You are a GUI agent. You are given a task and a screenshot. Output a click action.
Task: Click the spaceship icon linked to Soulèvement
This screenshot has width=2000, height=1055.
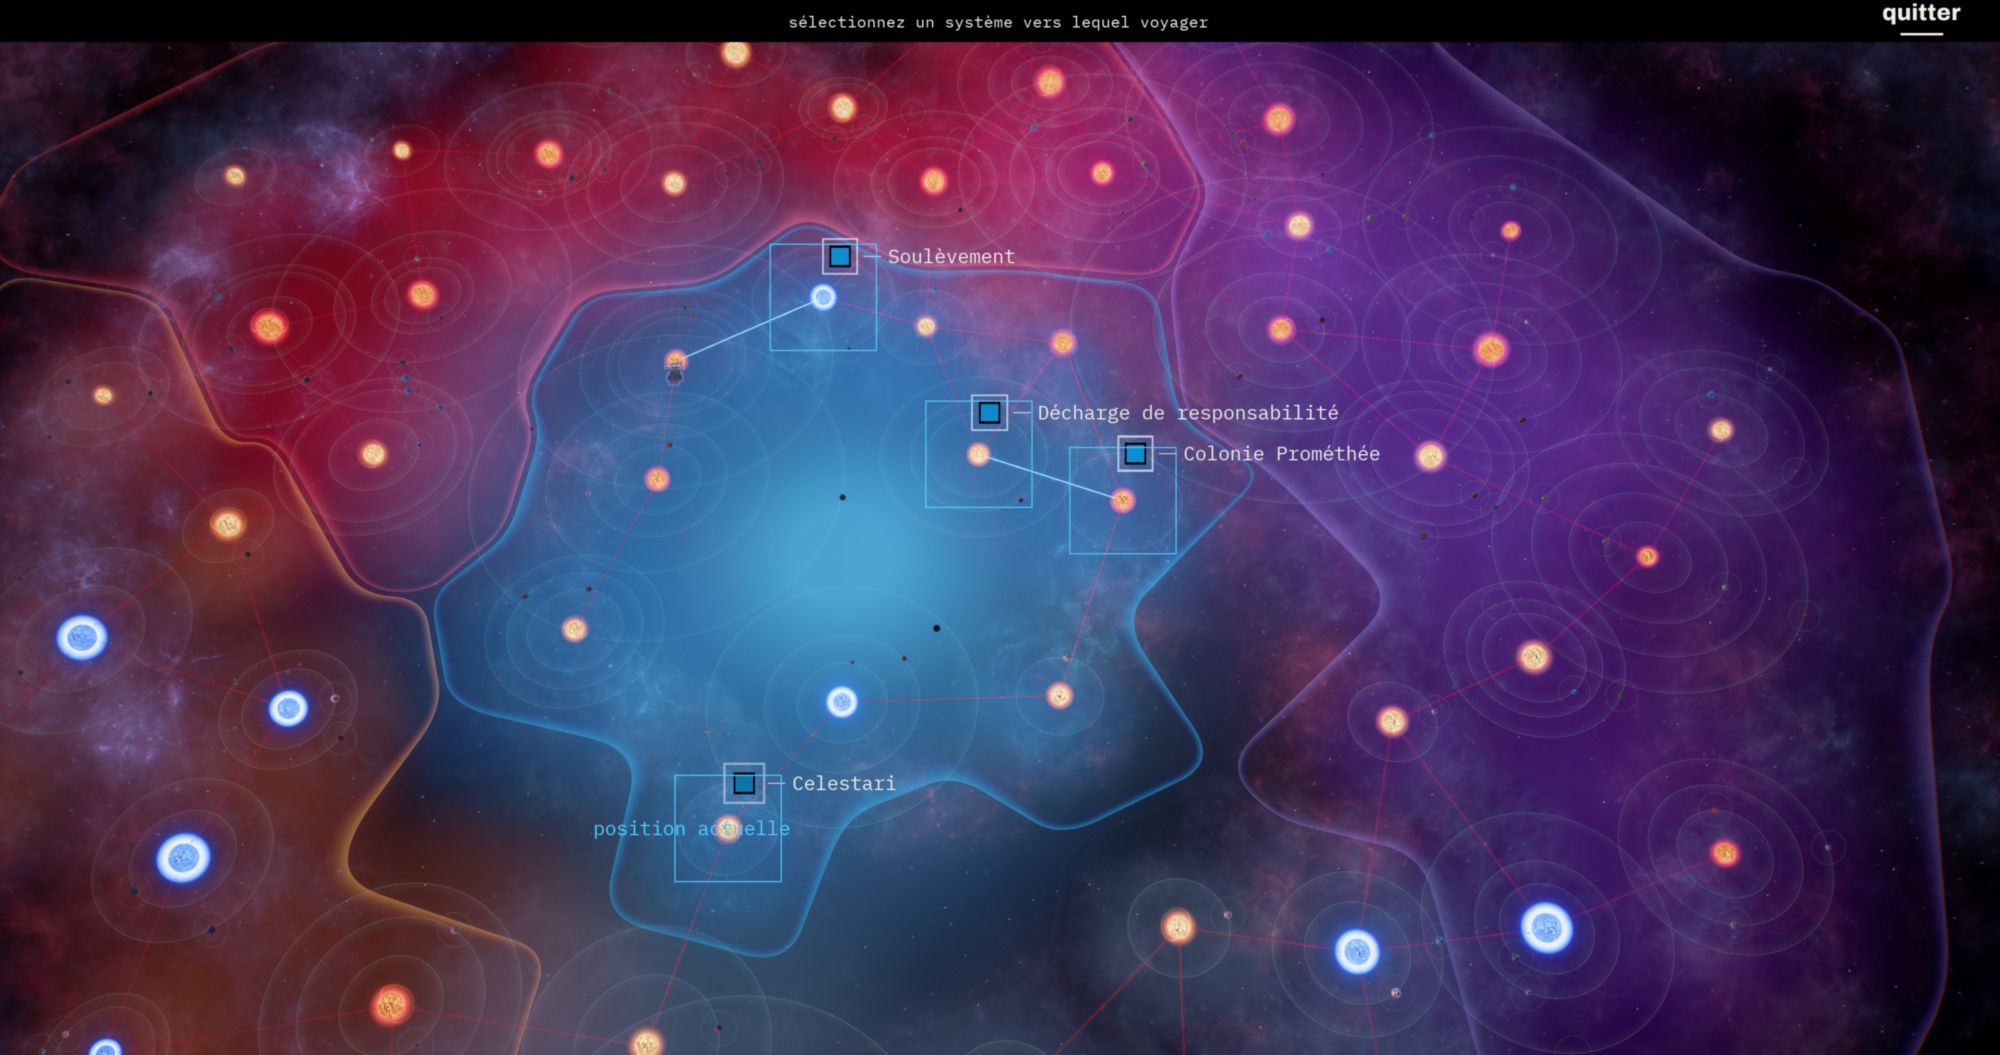click(675, 374)
